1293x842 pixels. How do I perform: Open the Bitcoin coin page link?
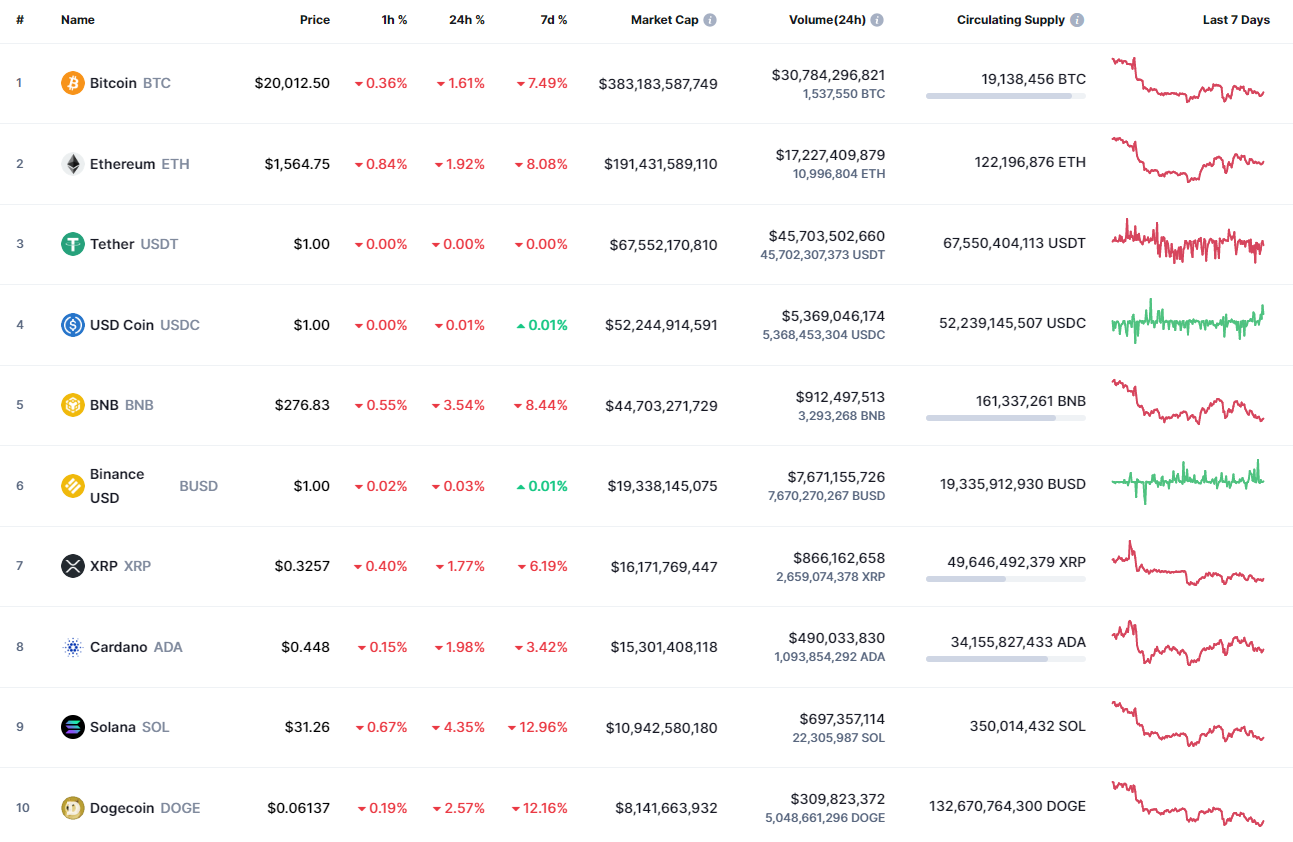pyautogui.click(x=113, y=83)
